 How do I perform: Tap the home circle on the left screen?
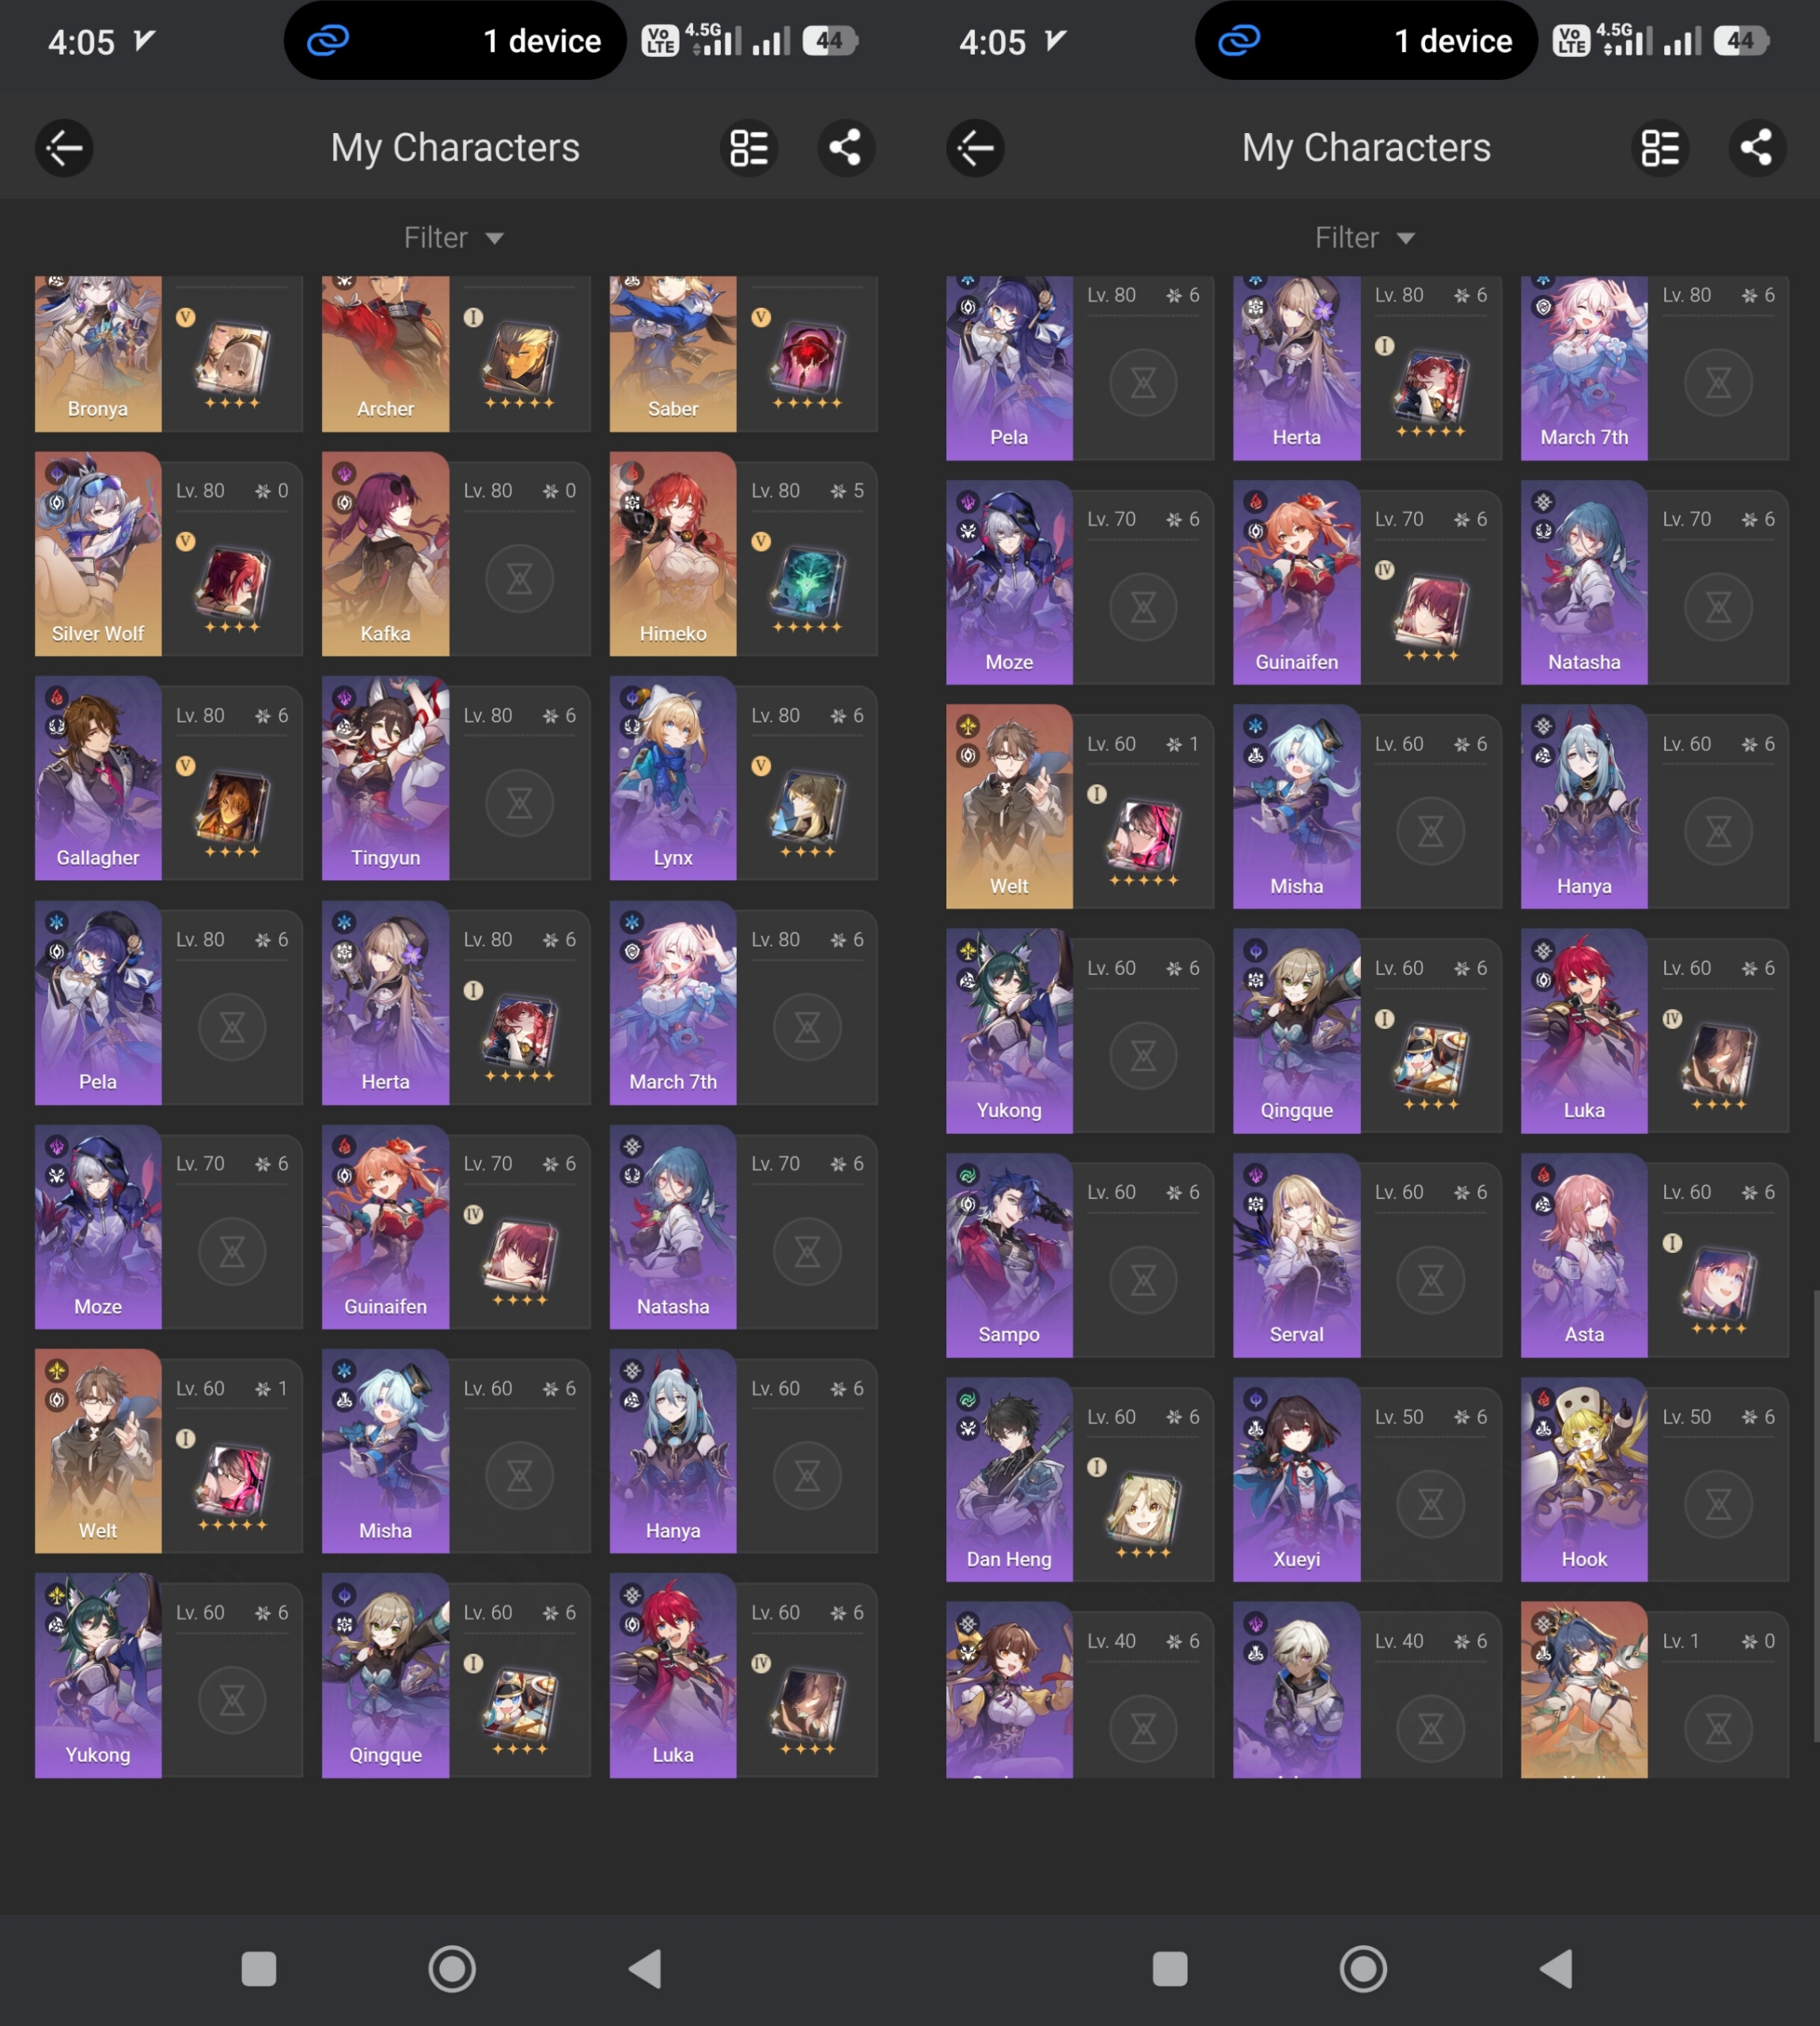pyautogui.click(x=452, y=1968)
